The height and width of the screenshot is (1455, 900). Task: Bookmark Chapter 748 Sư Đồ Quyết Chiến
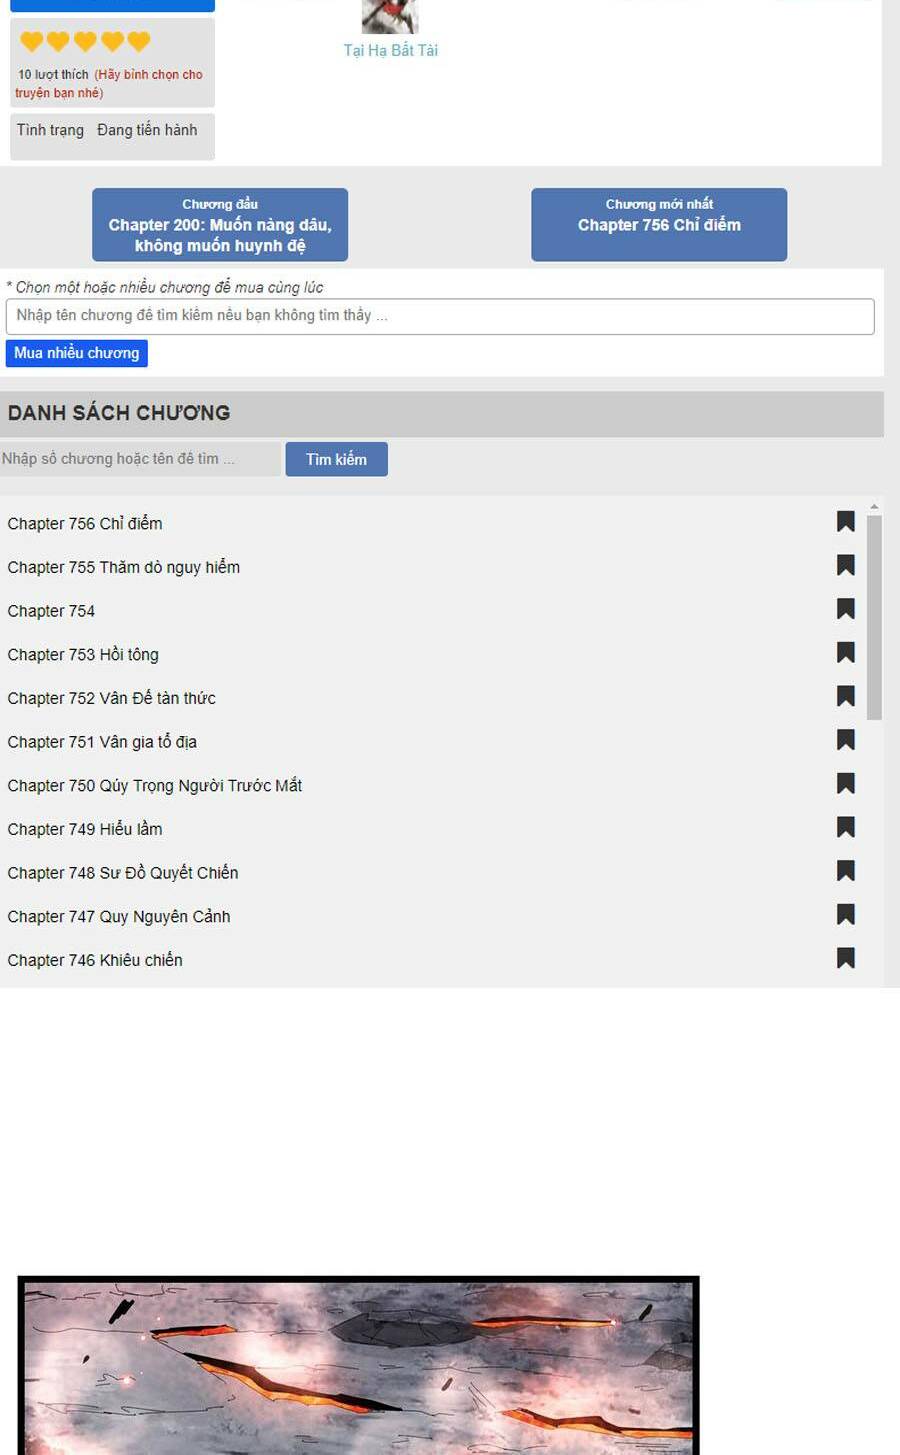(845, 871)
